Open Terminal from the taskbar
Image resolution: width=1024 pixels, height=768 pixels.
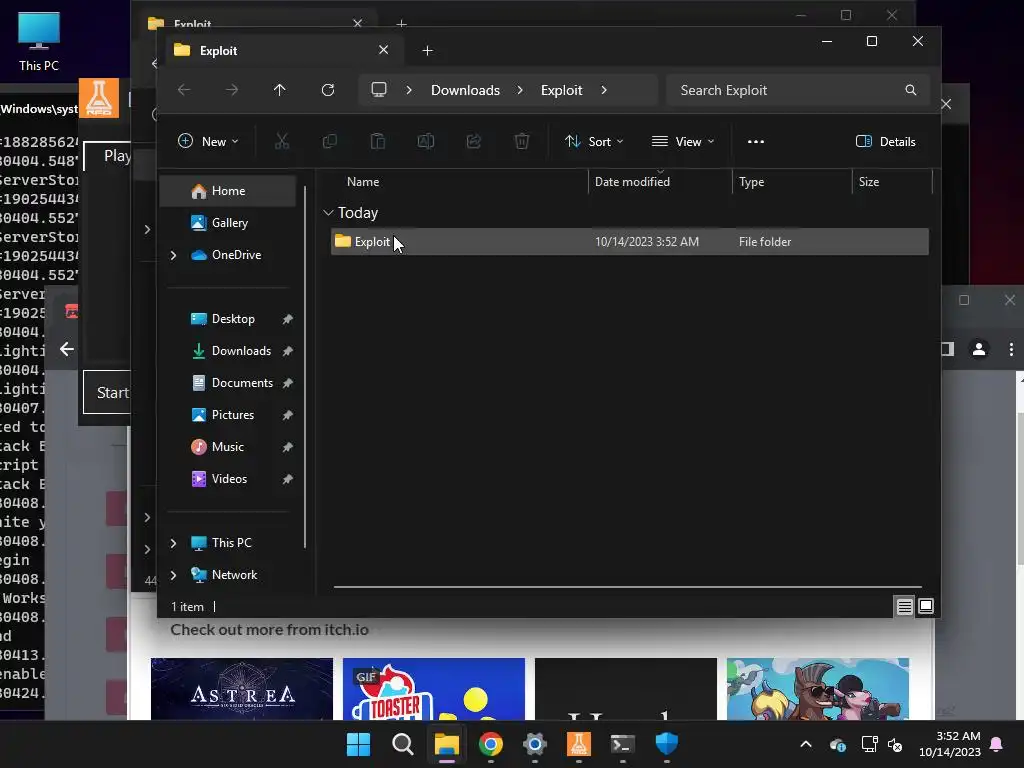tap(622, 744)
